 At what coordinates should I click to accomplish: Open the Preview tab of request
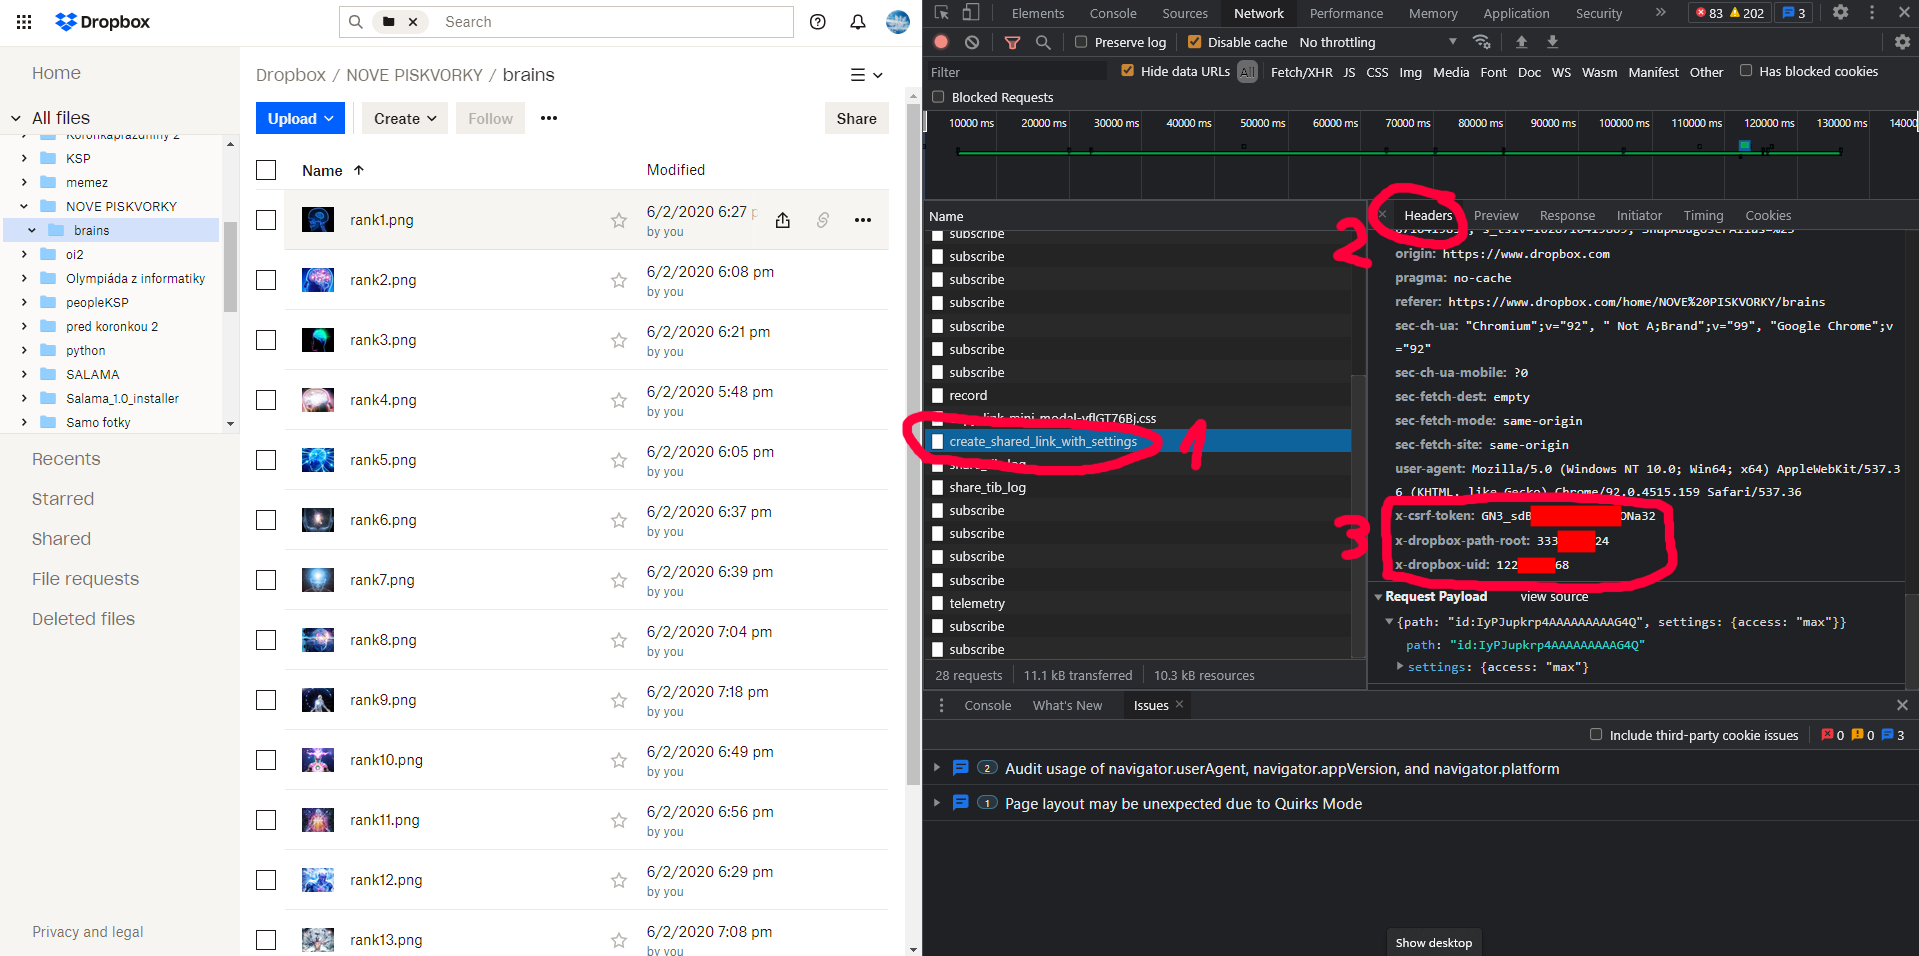click(x=1496, y=215)
